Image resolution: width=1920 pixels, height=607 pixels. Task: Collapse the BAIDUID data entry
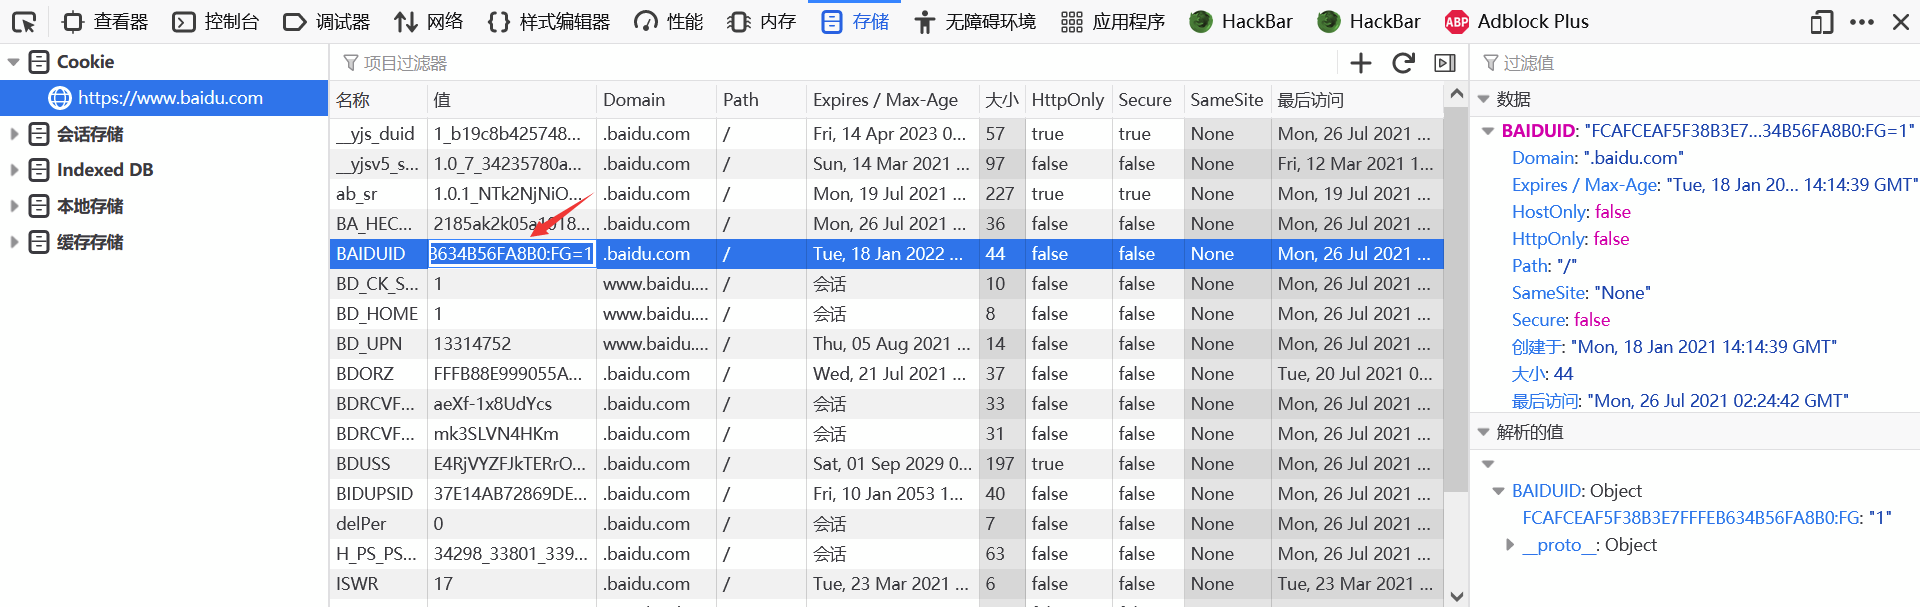point(1488,131)
